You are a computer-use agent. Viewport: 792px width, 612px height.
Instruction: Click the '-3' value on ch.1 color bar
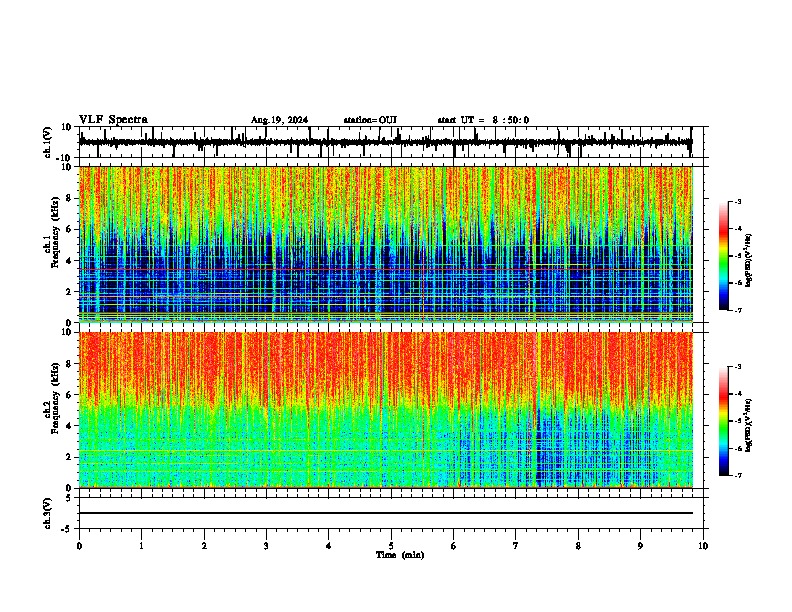pos(737,201)
